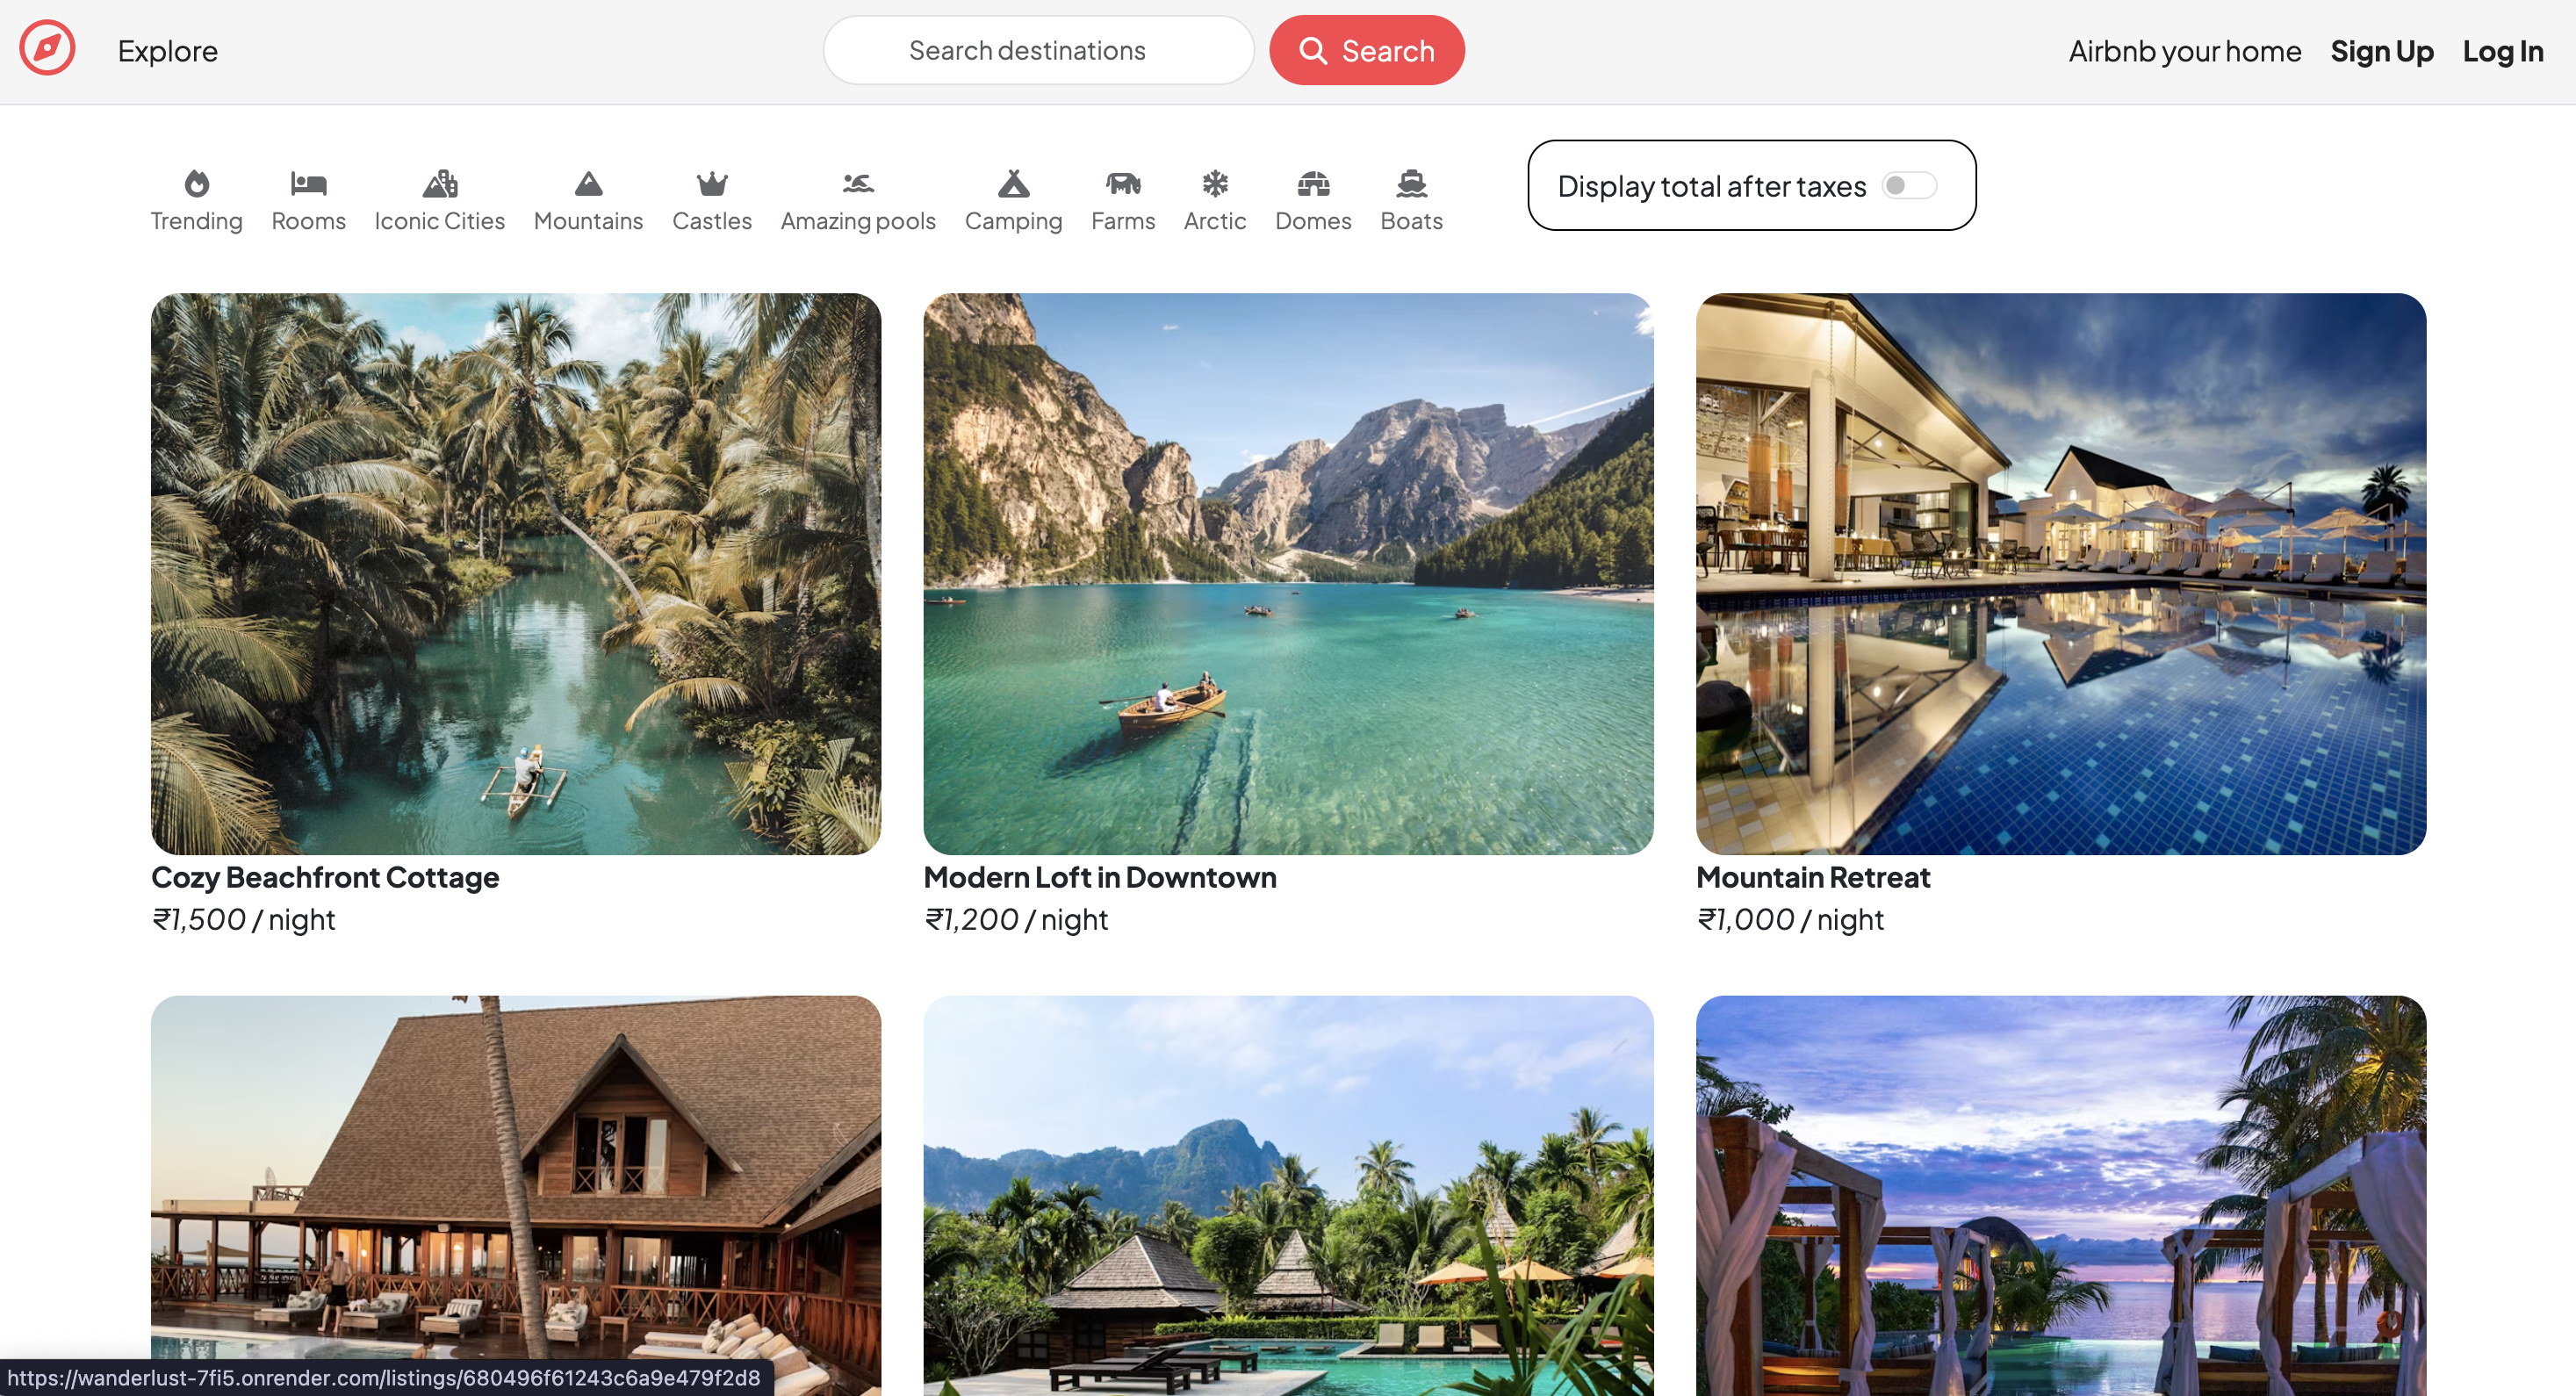Open the tropical resort pool listing photo
This screenshot has height=1396, width=2576.
[x=1288, y=1195]
